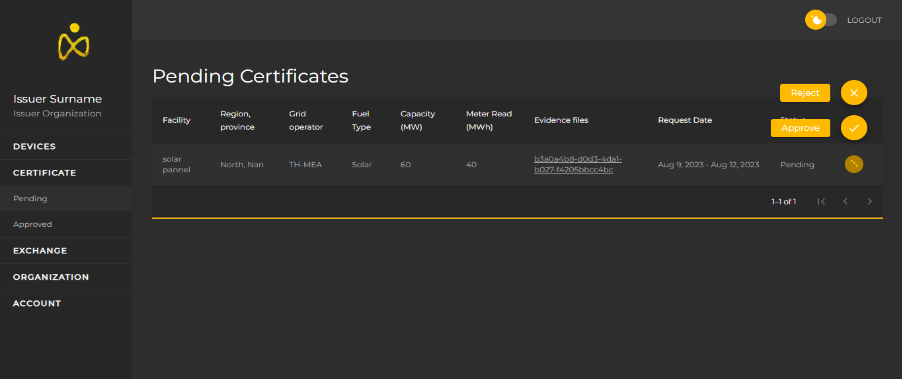Click the round reject X icon

tap(854, 93)
